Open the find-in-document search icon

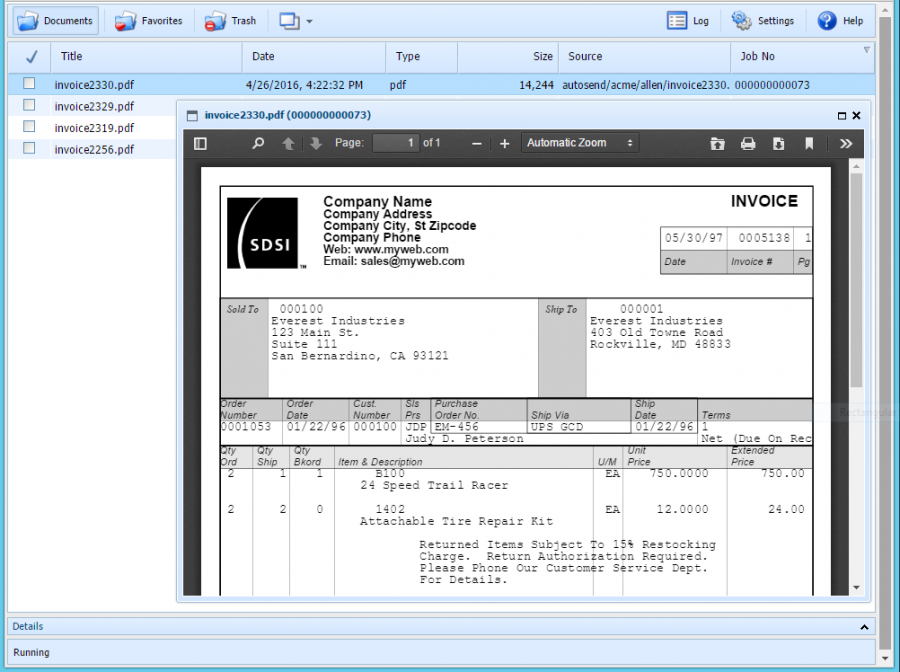(258, 144)
